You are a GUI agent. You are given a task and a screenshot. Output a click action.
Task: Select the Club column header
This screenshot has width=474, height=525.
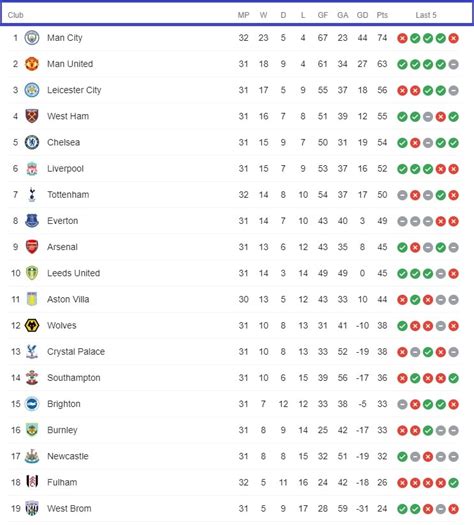(15, 15)
